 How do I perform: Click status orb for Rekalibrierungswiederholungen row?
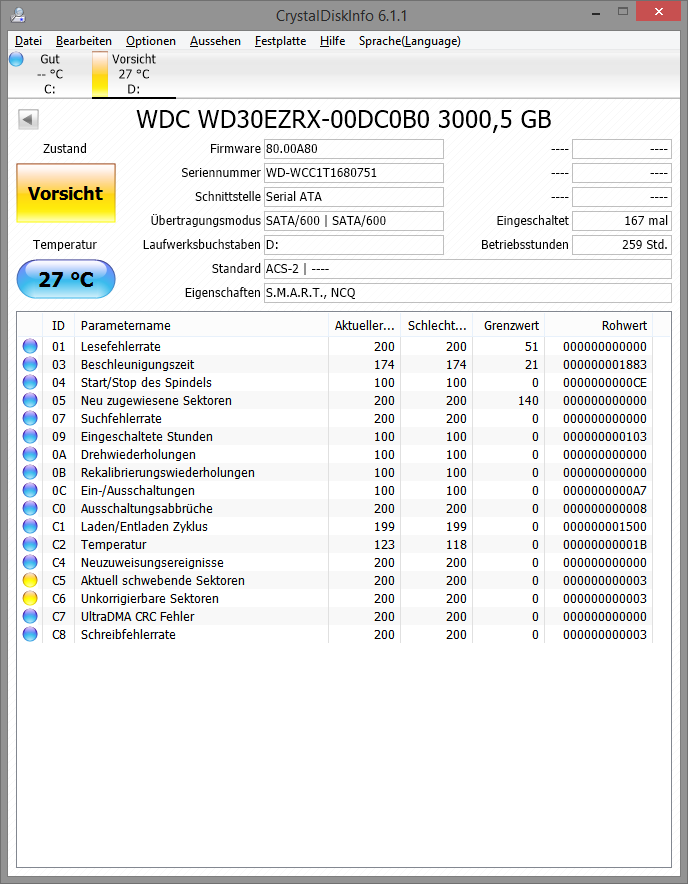(30, 472)
